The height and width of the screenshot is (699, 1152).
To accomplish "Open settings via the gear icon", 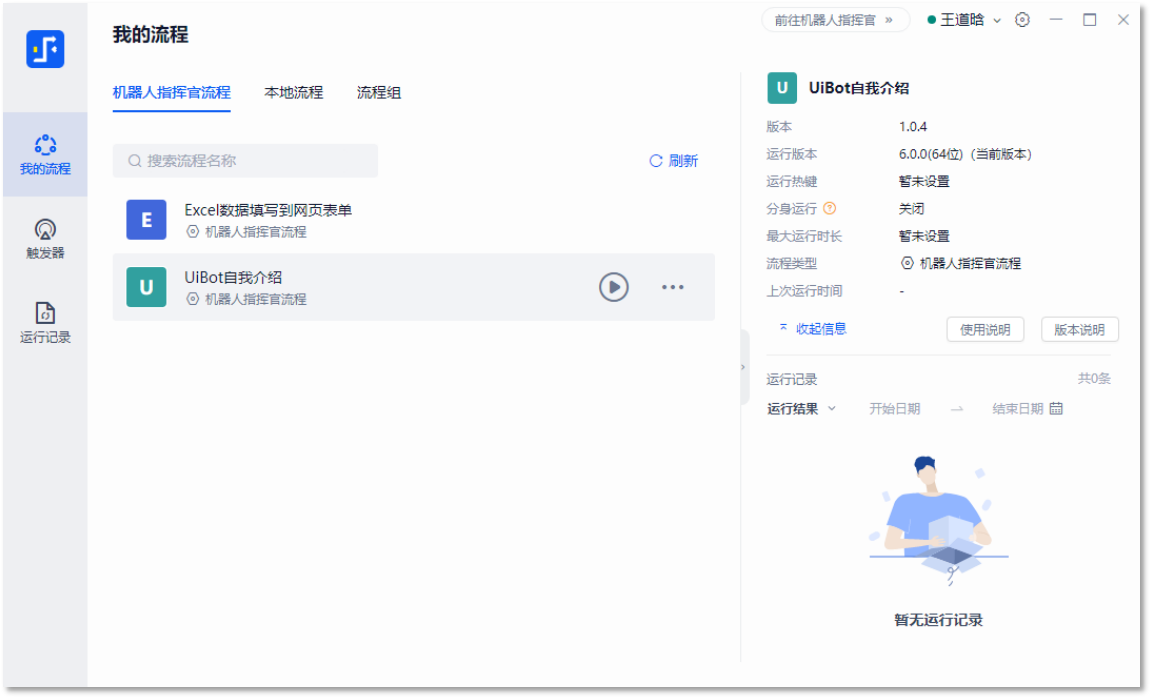I will [x=1022, y=20].
